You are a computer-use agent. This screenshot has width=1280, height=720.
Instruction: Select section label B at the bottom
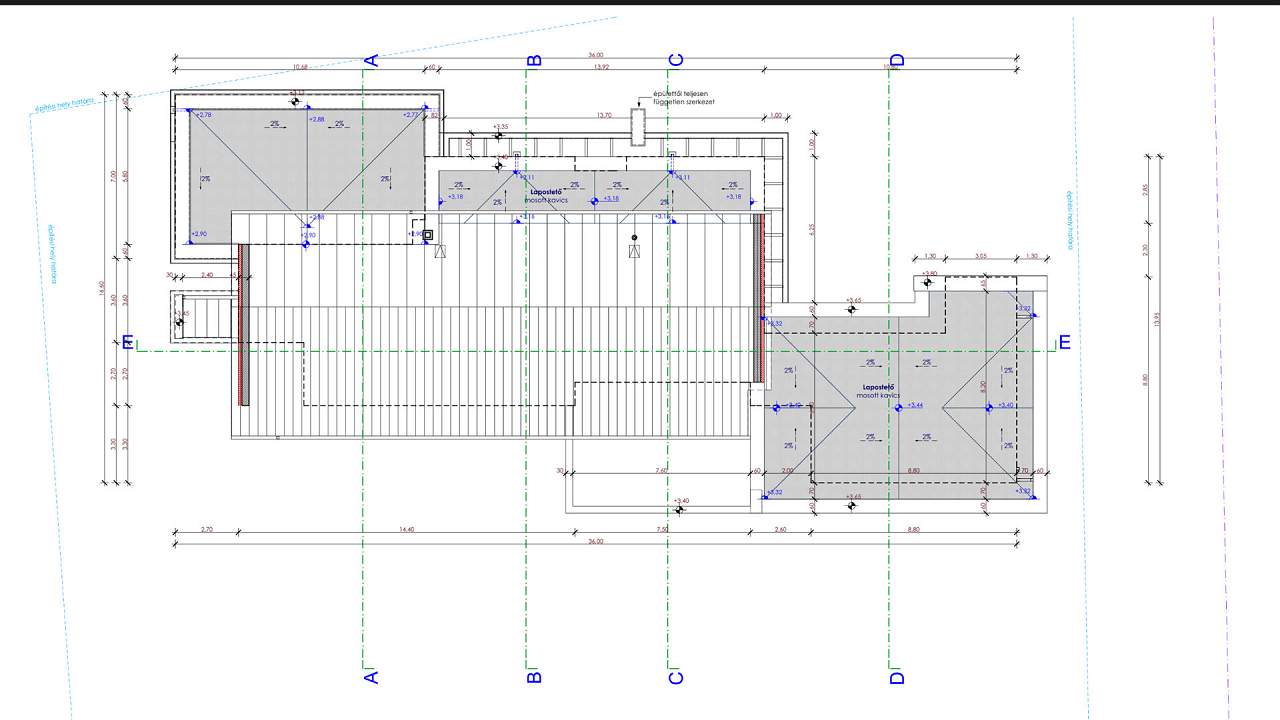coord(534,677)
